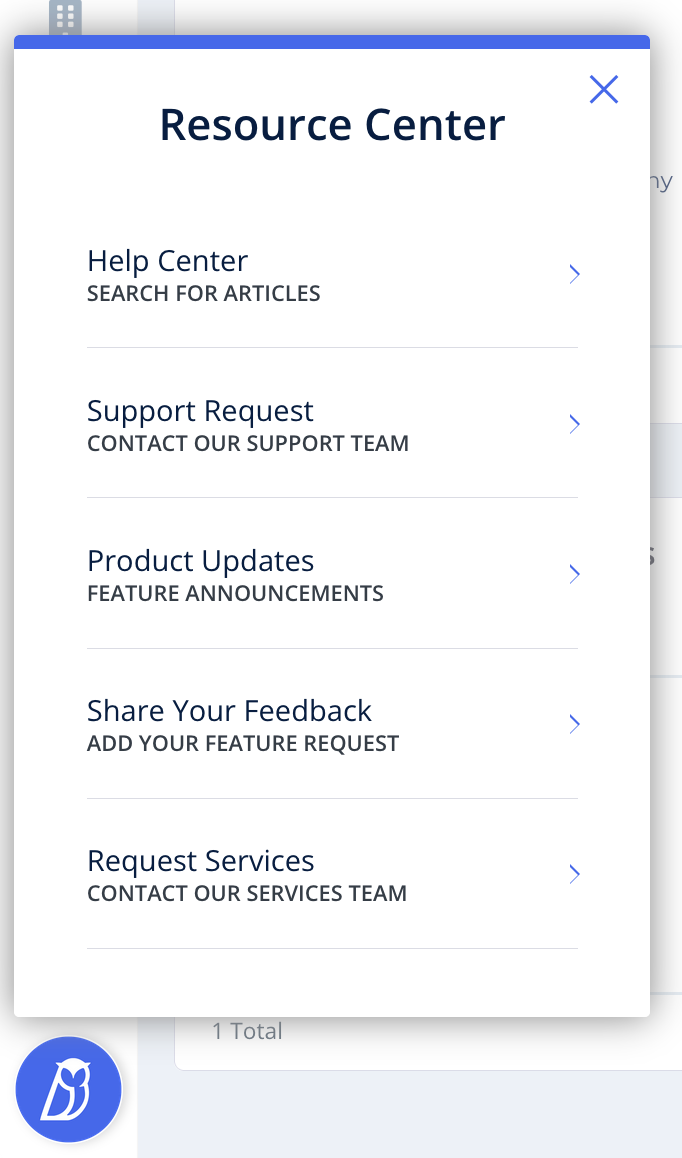Click the "Feature Announcements" subtitle

235,594
